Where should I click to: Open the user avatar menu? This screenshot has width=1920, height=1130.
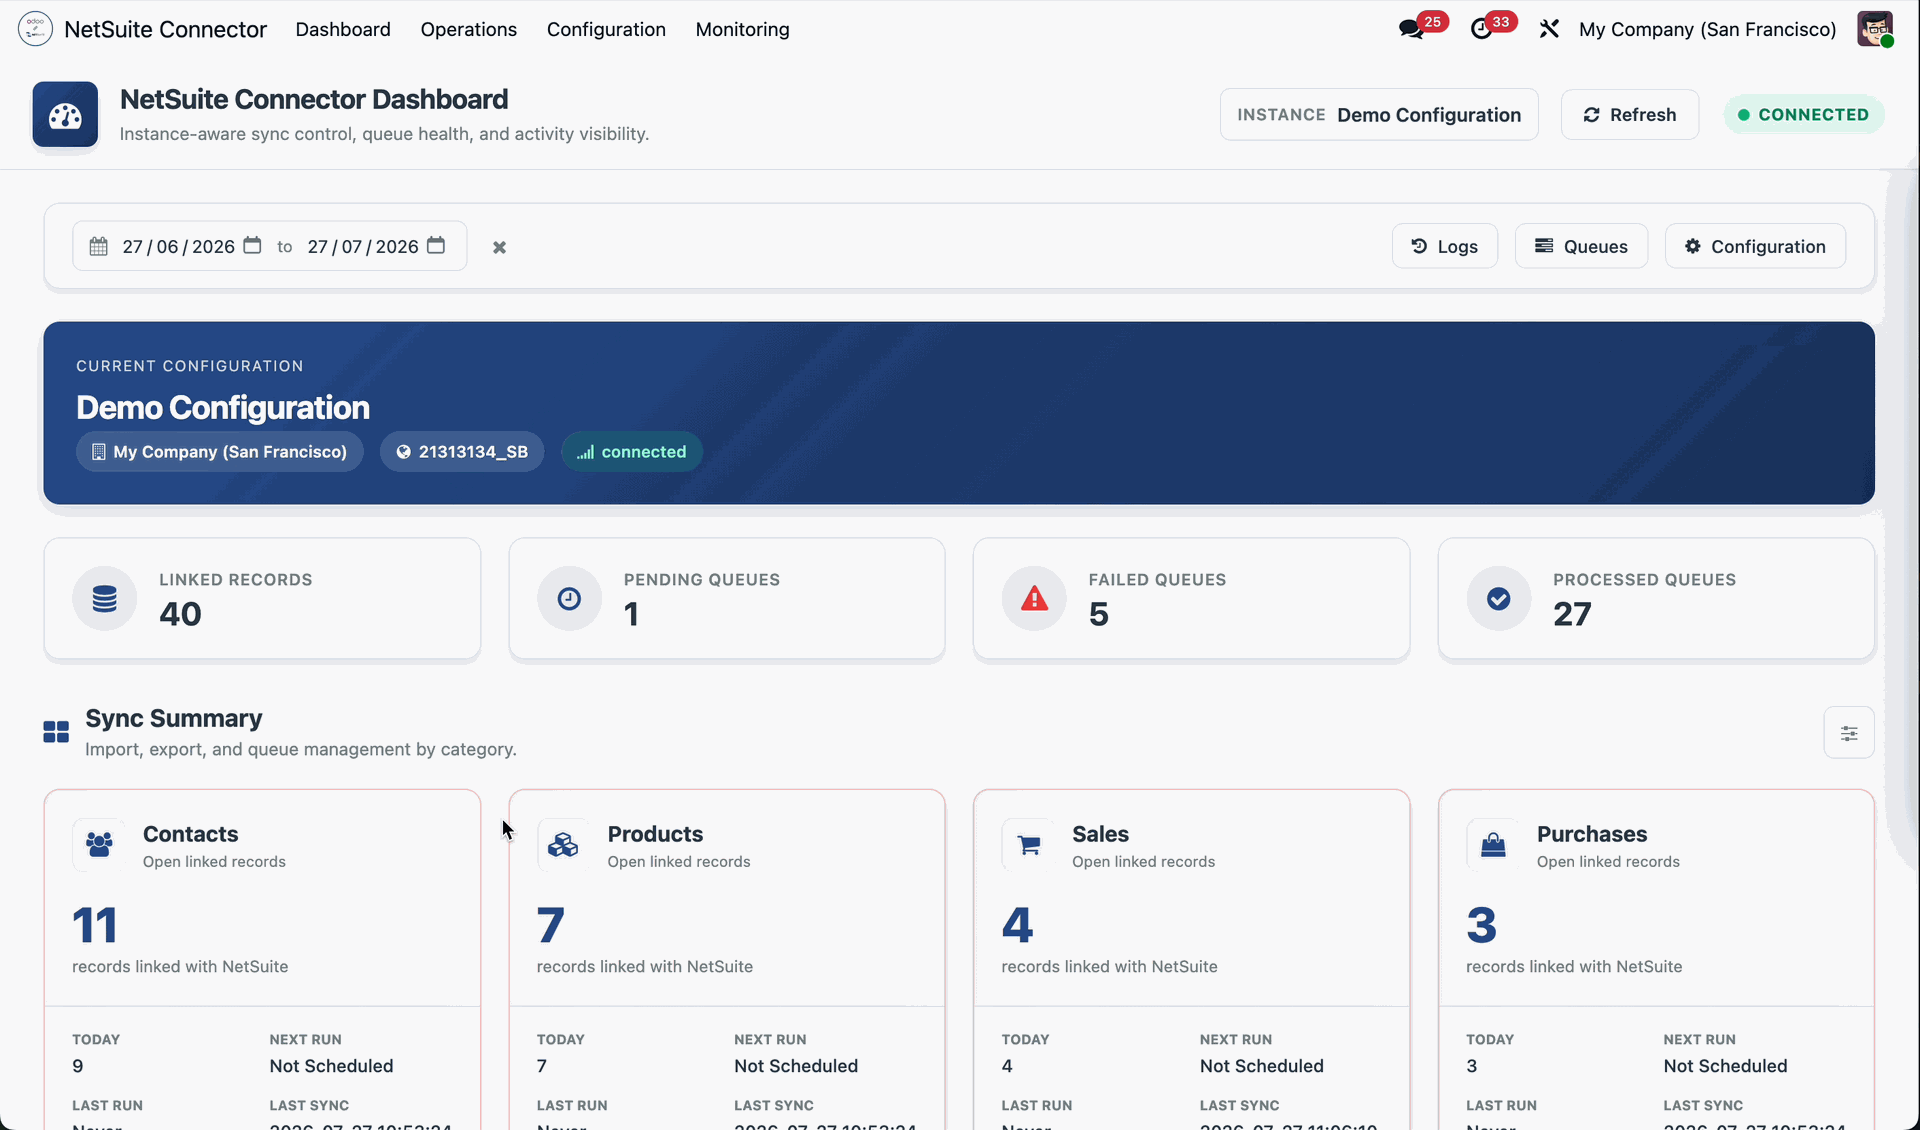tap(1875, 29)
